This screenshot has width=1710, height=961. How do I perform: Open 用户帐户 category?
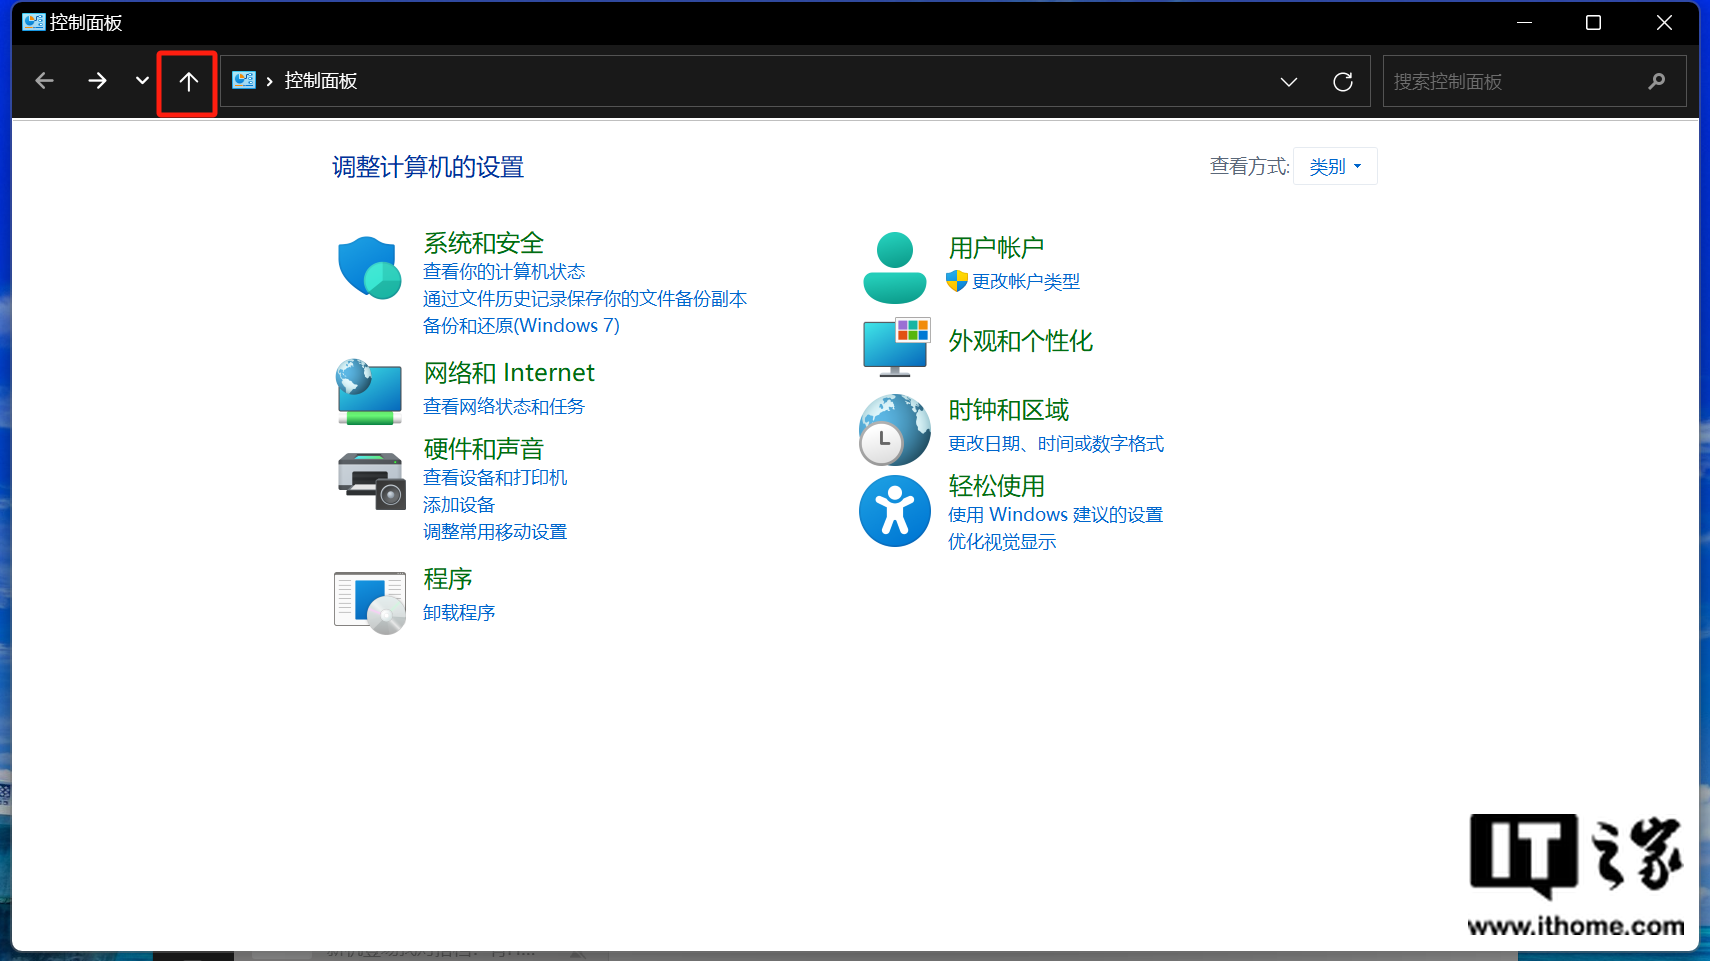[x=997, y=248]
